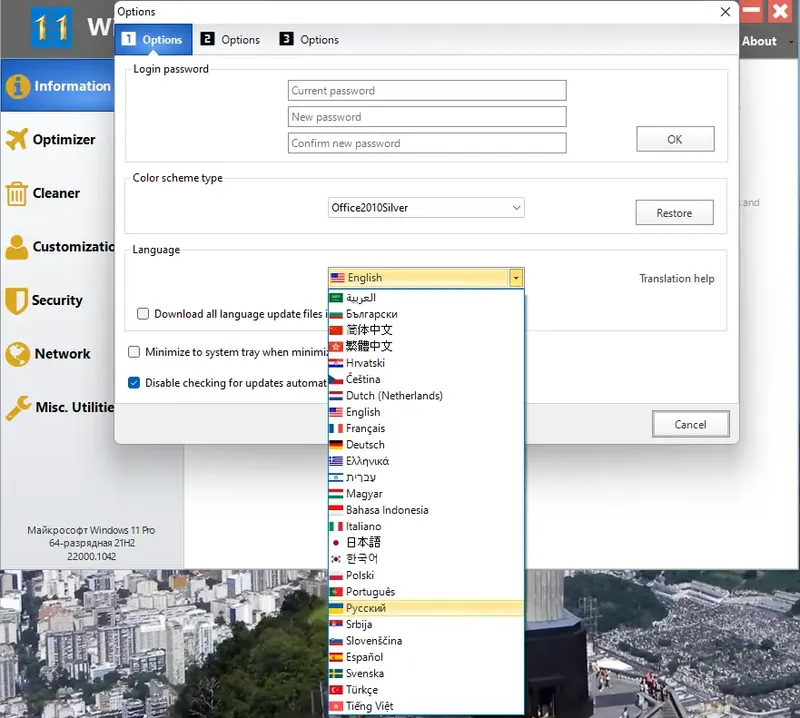This screenshot has height=718, width=800.
Task: Click the New password input field
Action: [427, 116]
